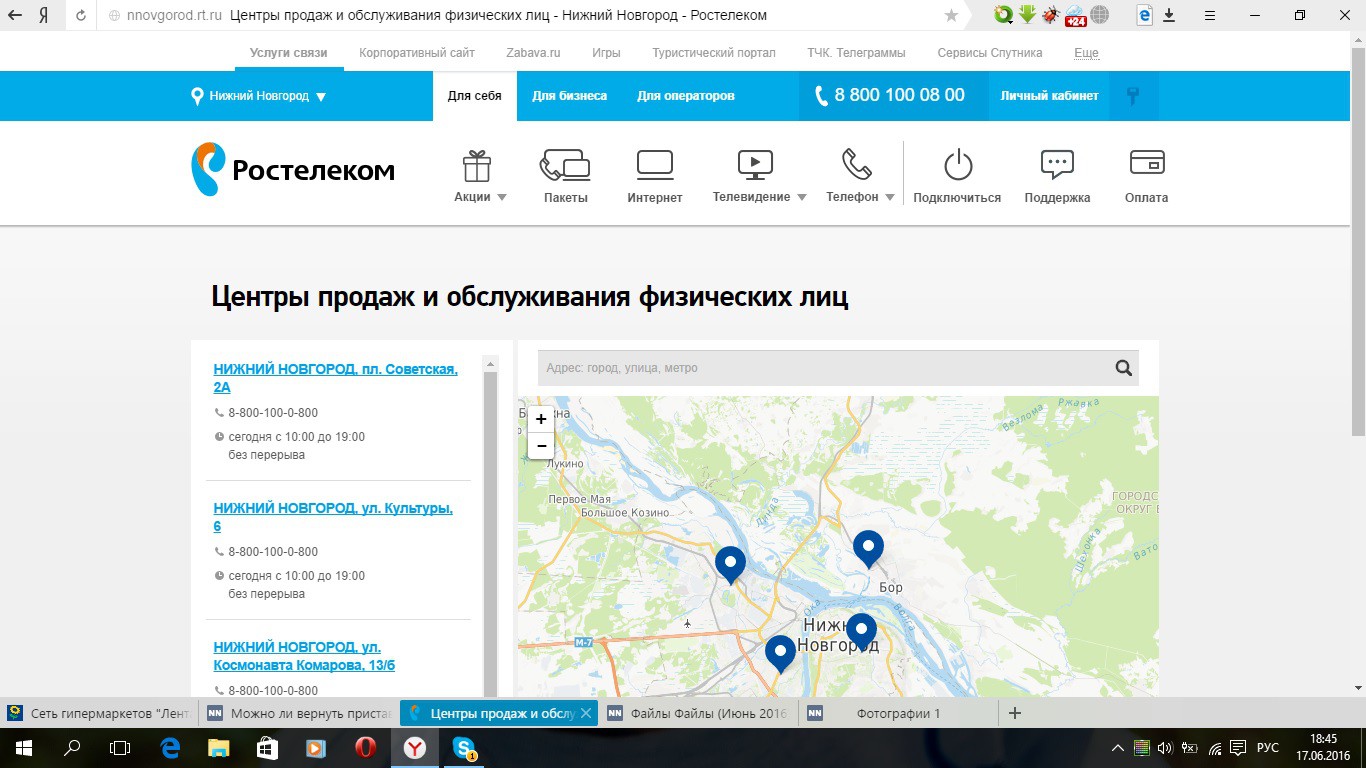Switch to Можно ли вернуть tab
Viewport: 1366px width, 768px height.
pyautogui.click(x=299, y=713)
